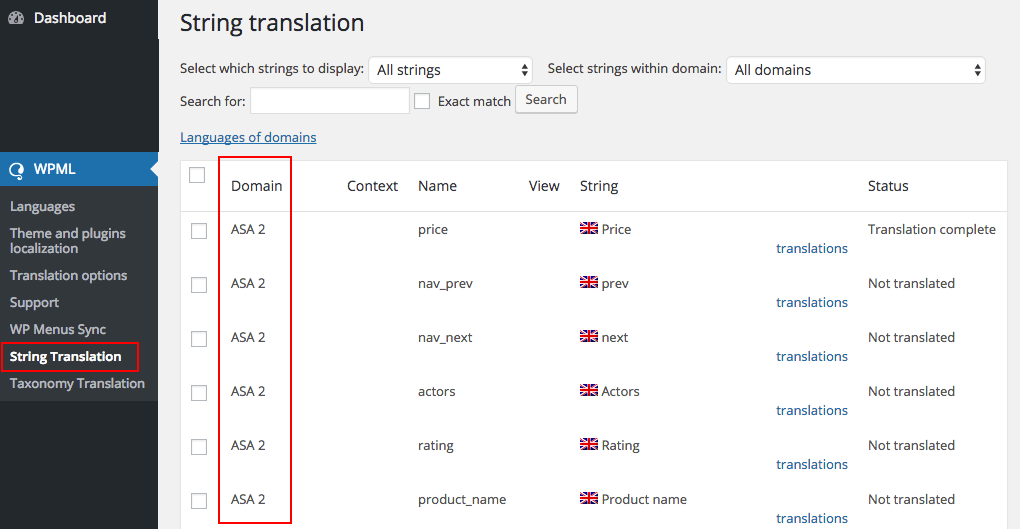Select String Translation in sidebar
Image resolution: width=1020 pixels, height=529 pixels.
tap(65, 357)
